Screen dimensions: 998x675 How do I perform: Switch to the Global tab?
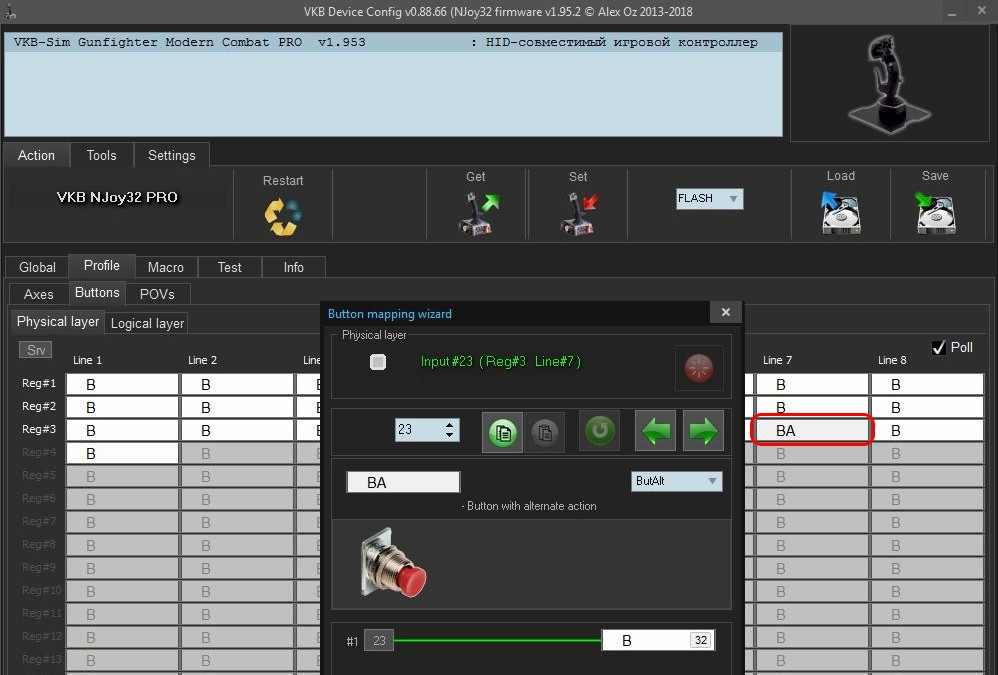coord(37,267)
